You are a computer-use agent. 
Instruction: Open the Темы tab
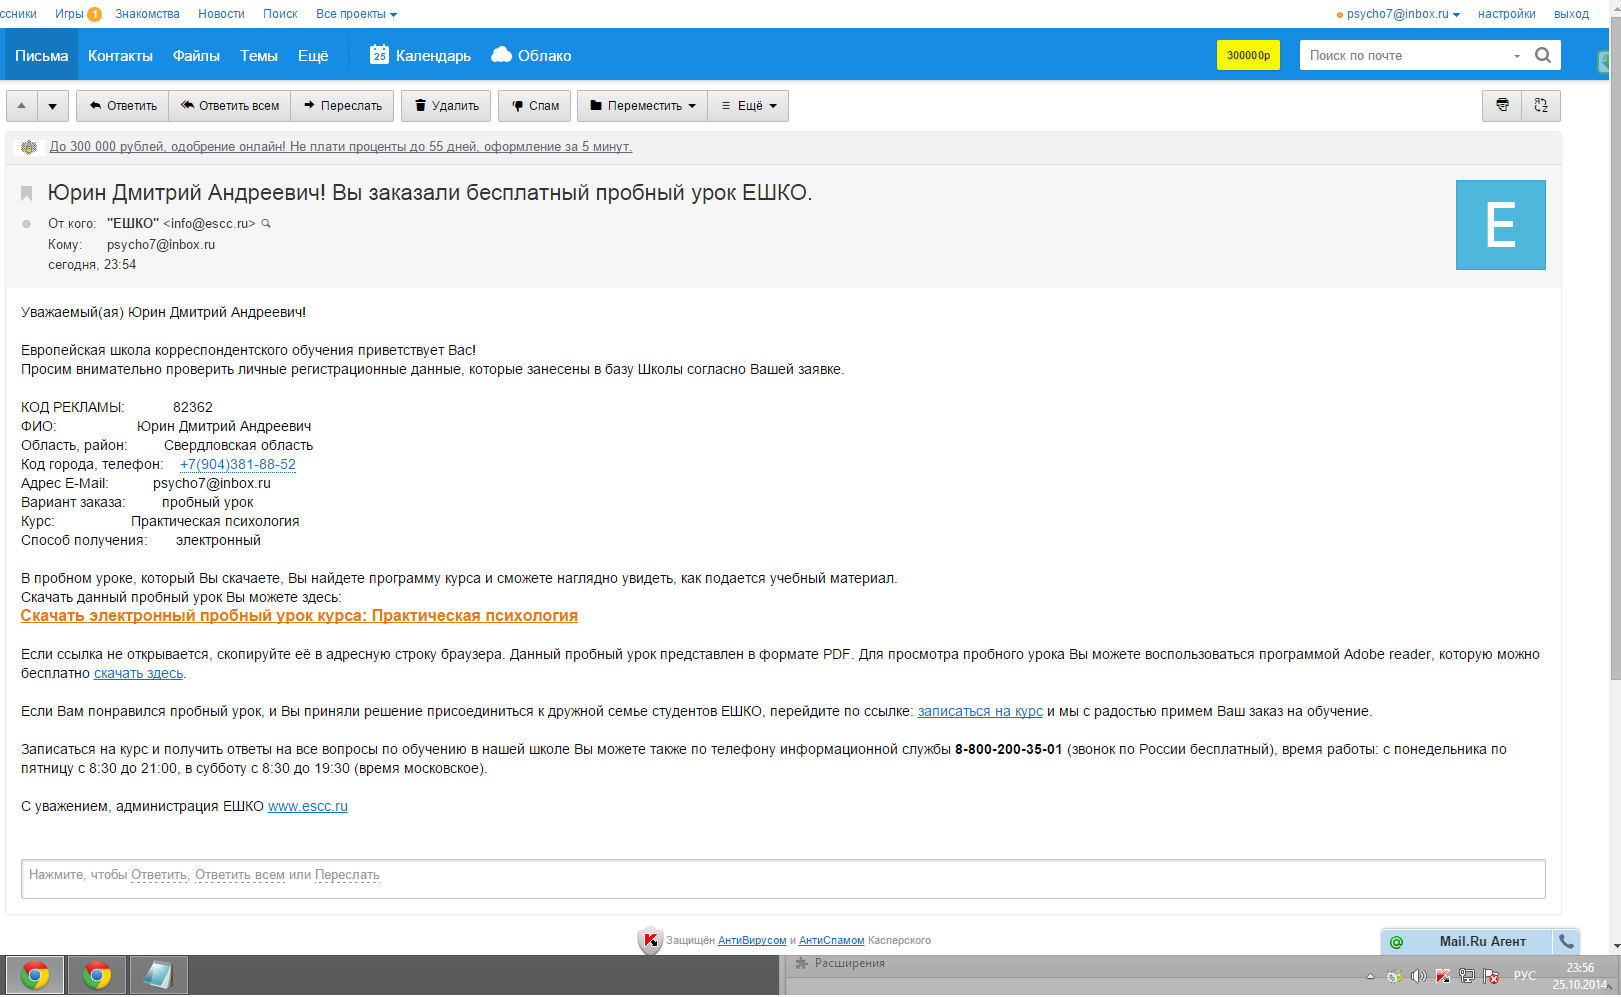[259, 55]
